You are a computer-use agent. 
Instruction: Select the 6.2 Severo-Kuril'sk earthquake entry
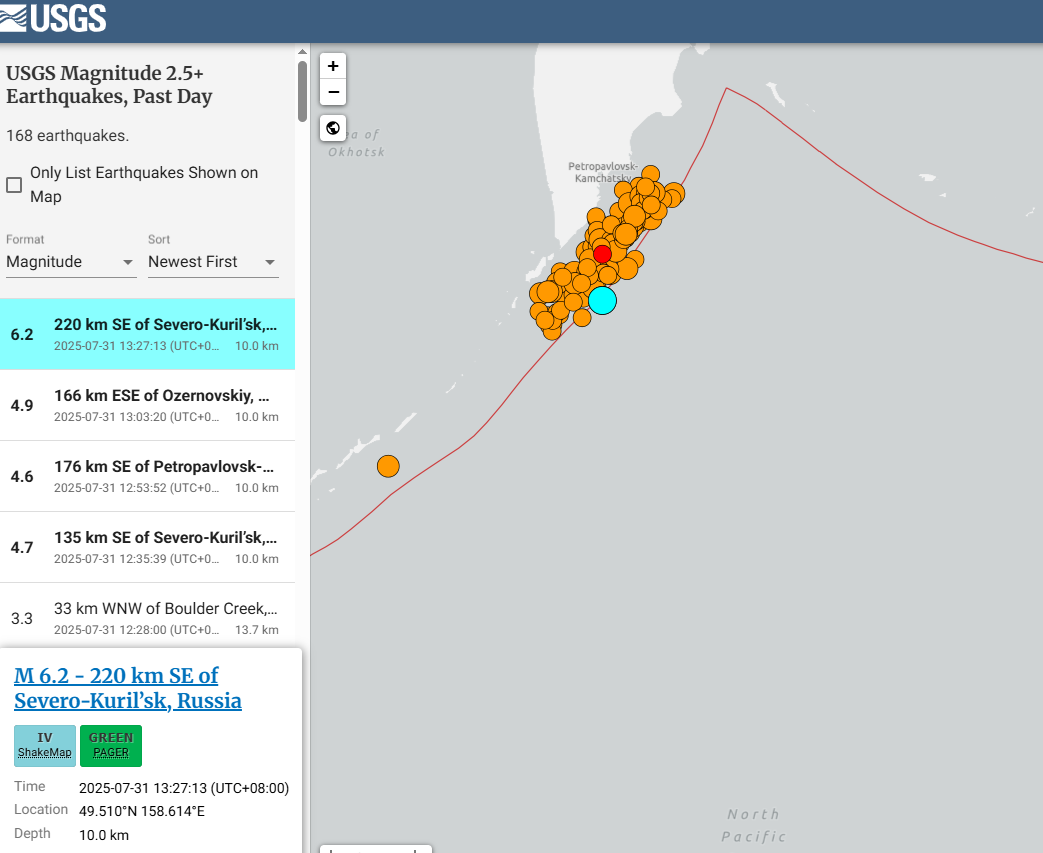[148, 334]
